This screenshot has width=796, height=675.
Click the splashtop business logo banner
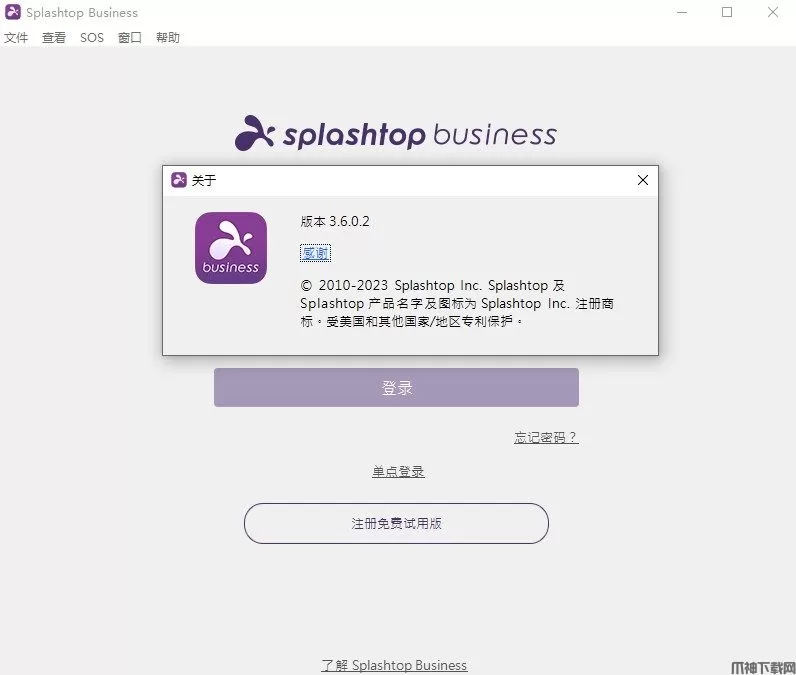[396, 133]
